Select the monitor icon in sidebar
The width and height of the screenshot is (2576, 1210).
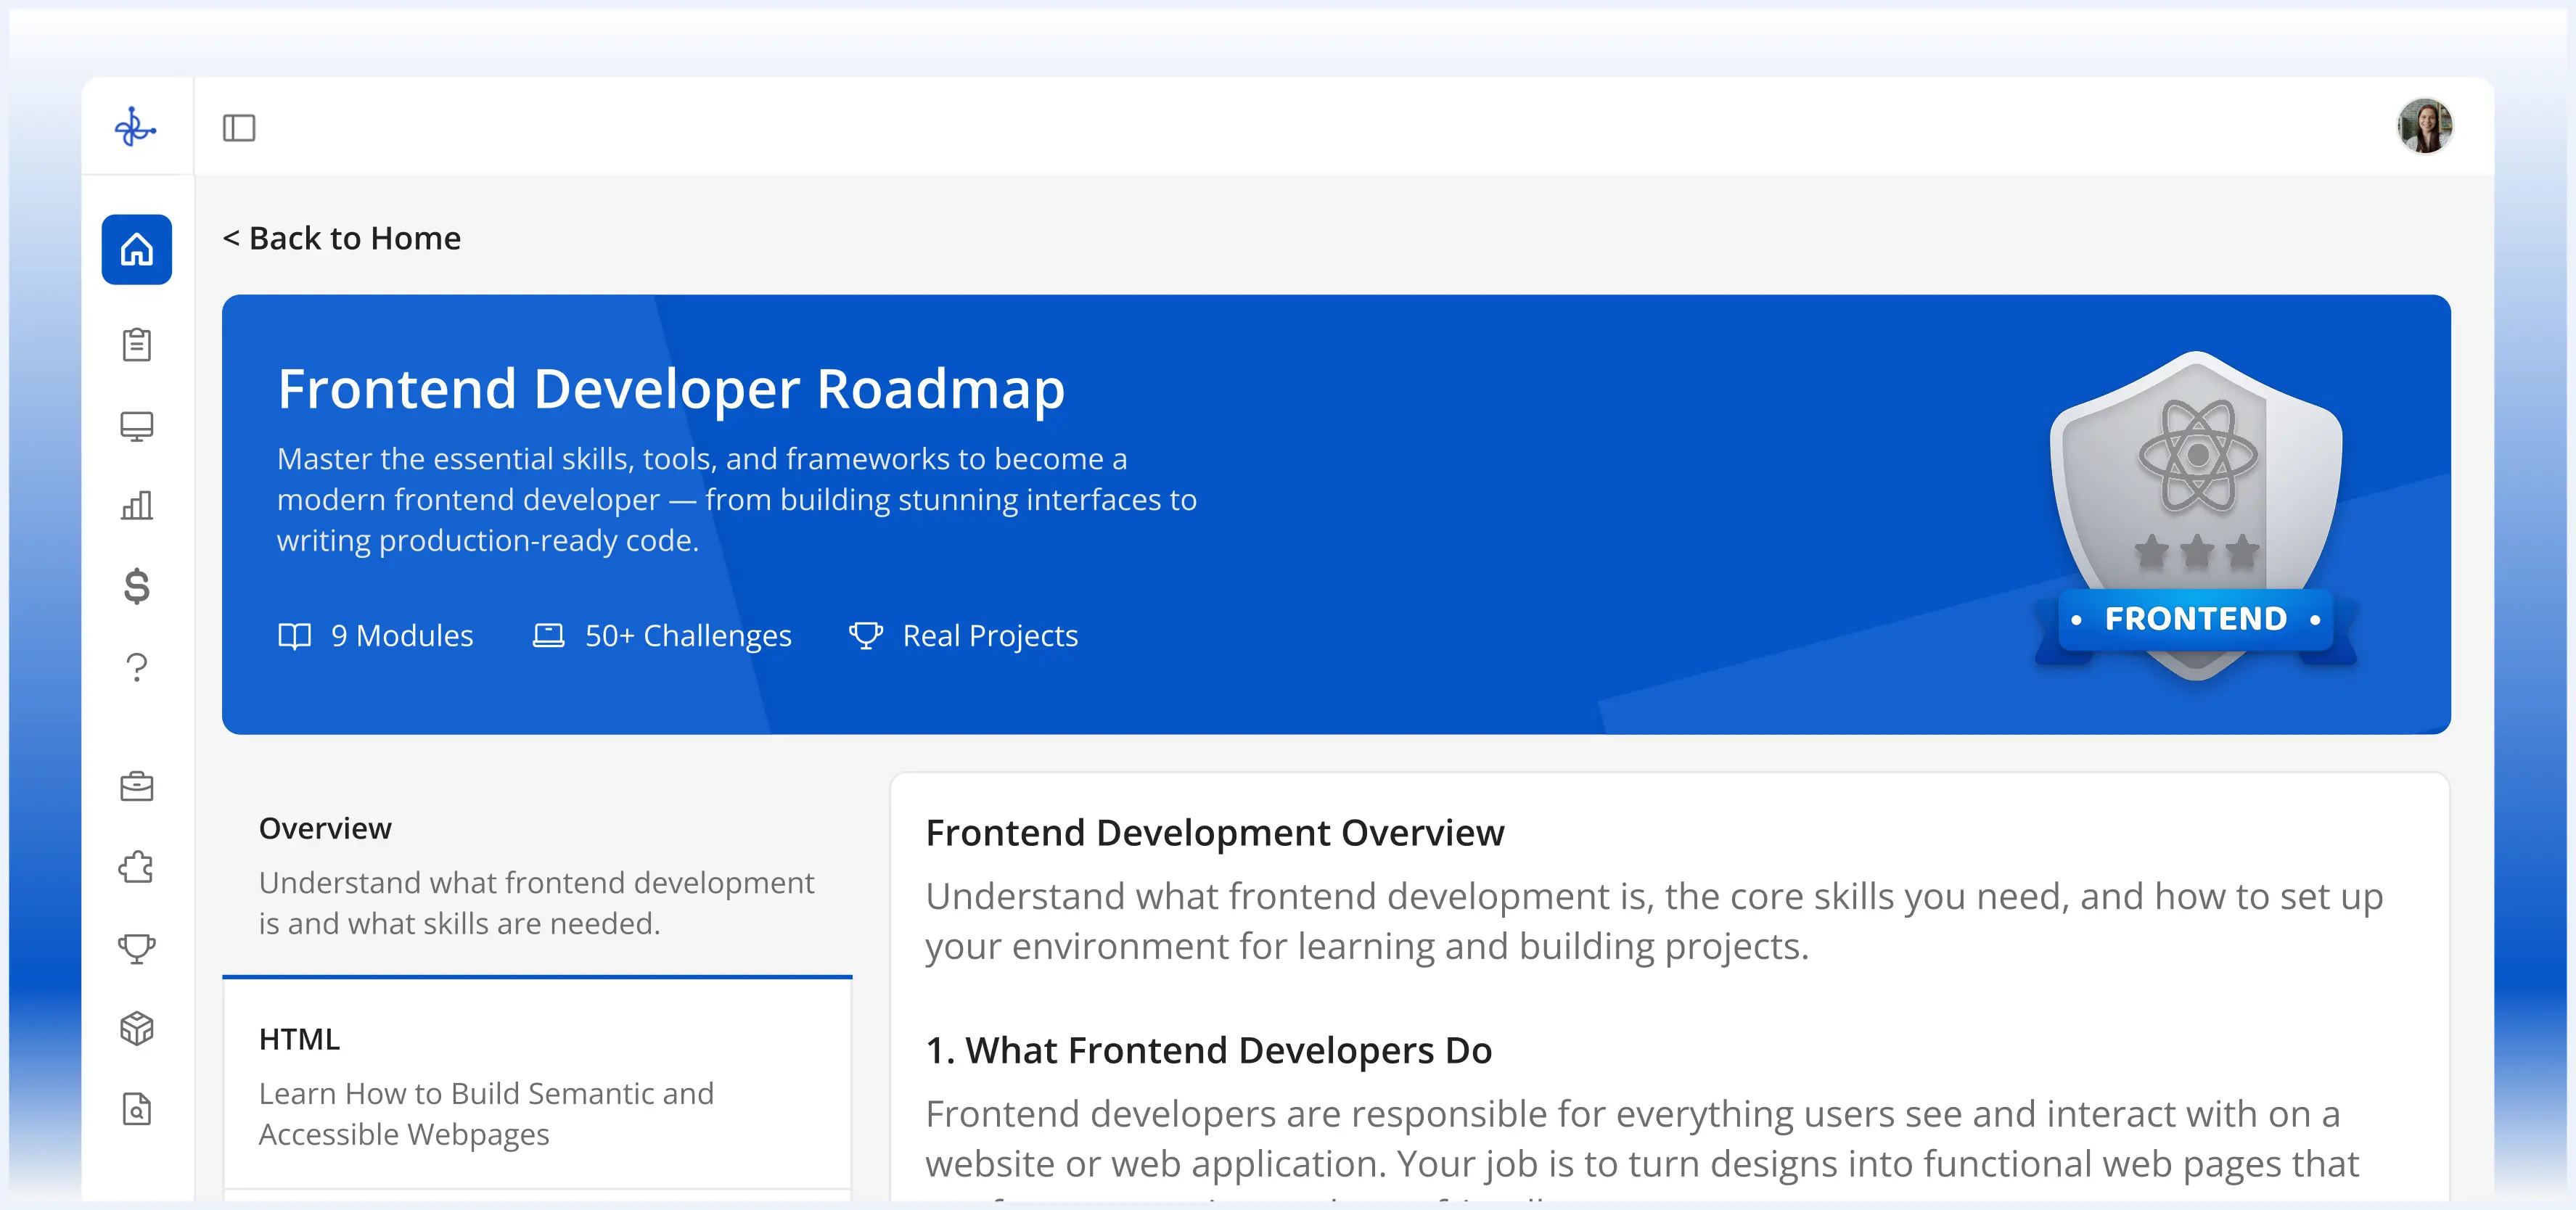pyautogui.click(x=136, y=426)
